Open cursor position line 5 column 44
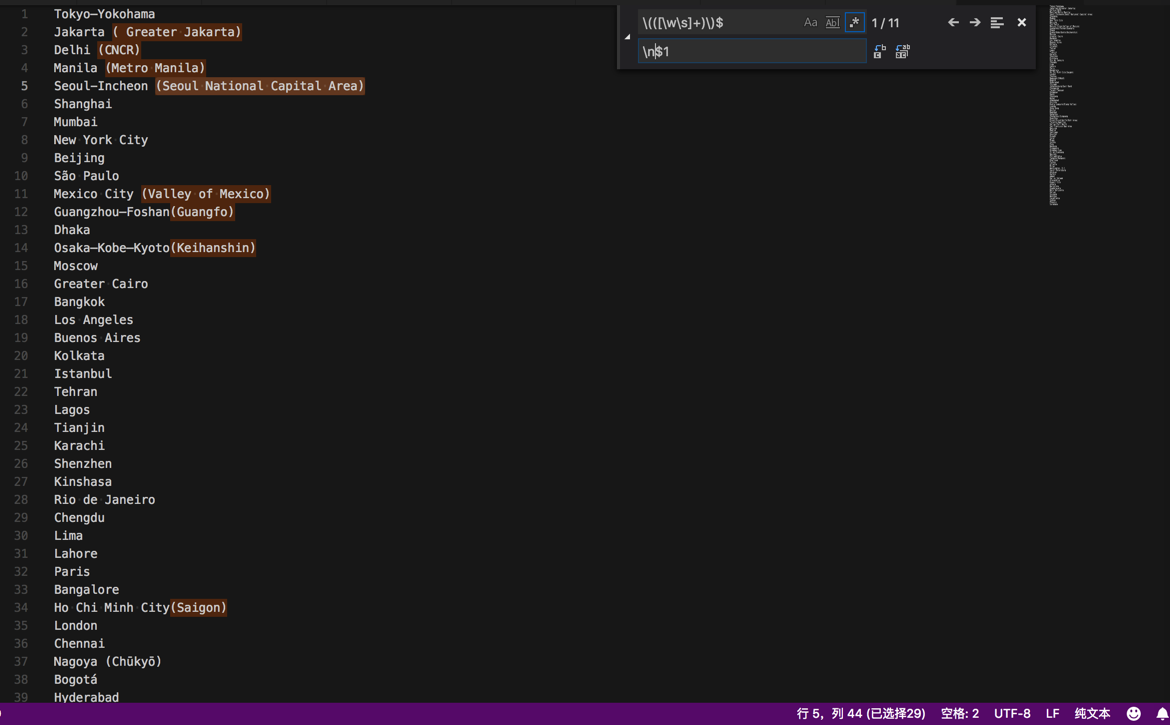The width and height of the screenshot is (1170, 725). (x=860, y=714)
